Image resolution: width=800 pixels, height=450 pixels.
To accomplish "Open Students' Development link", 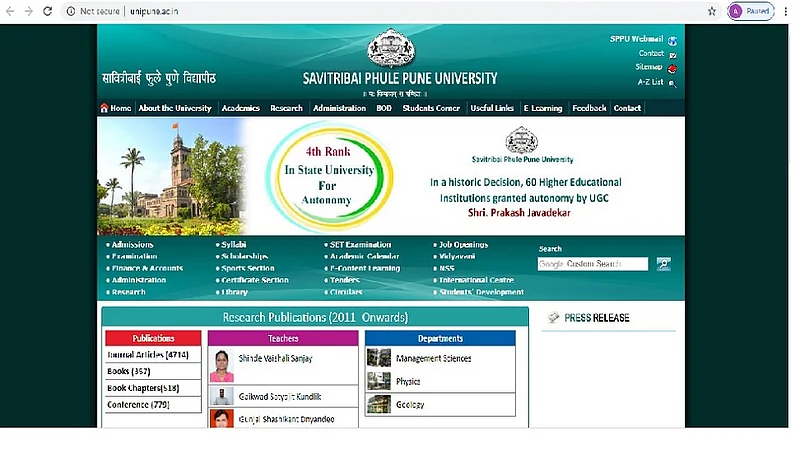I will tap(481, 292).
